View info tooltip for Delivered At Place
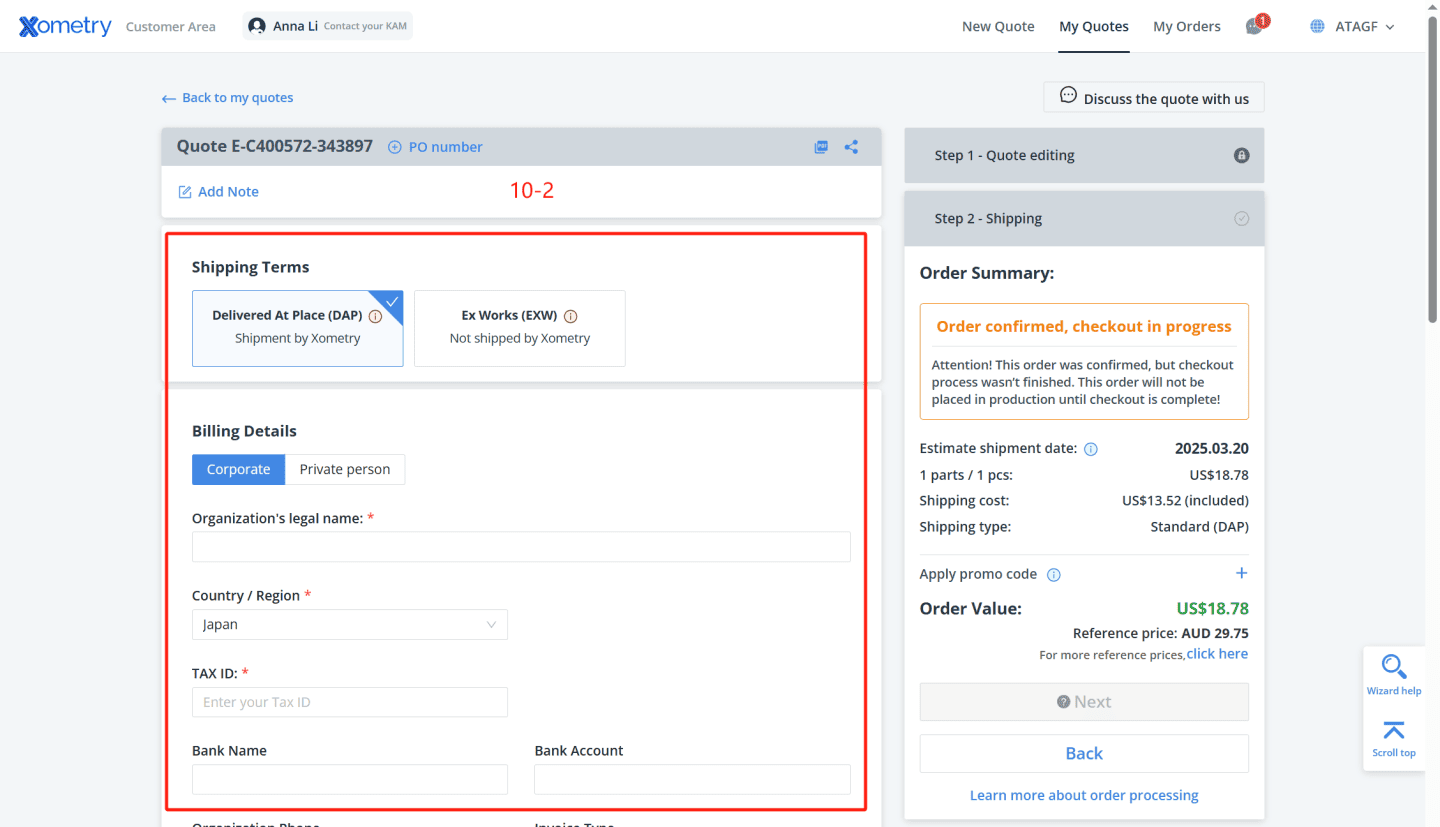Viewport: 1440px width, 827px height. click(x=375, y=315)
